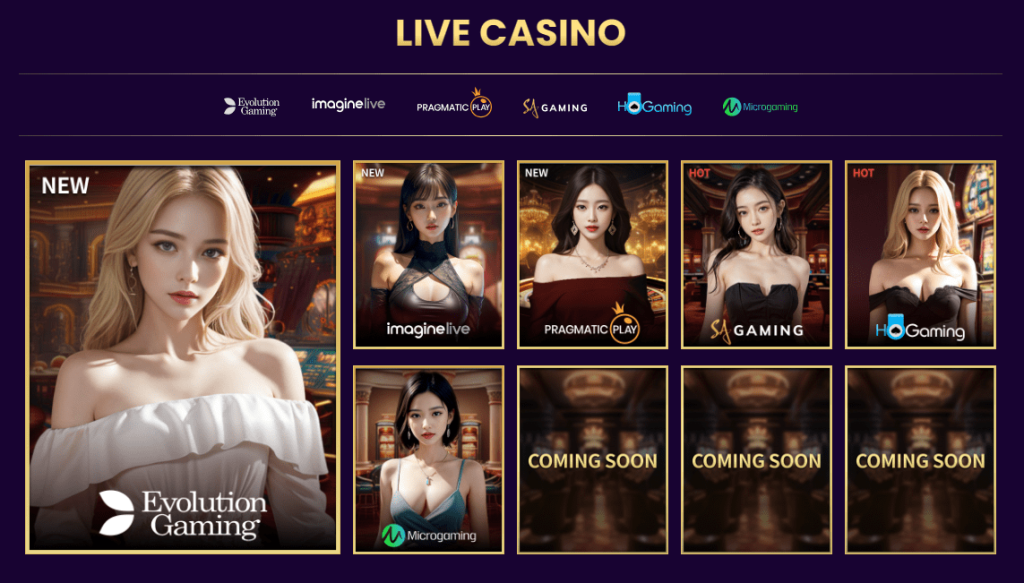Launch the Microgaming game card
This screenshot has width=1024, height=583.
coord(428,460)
